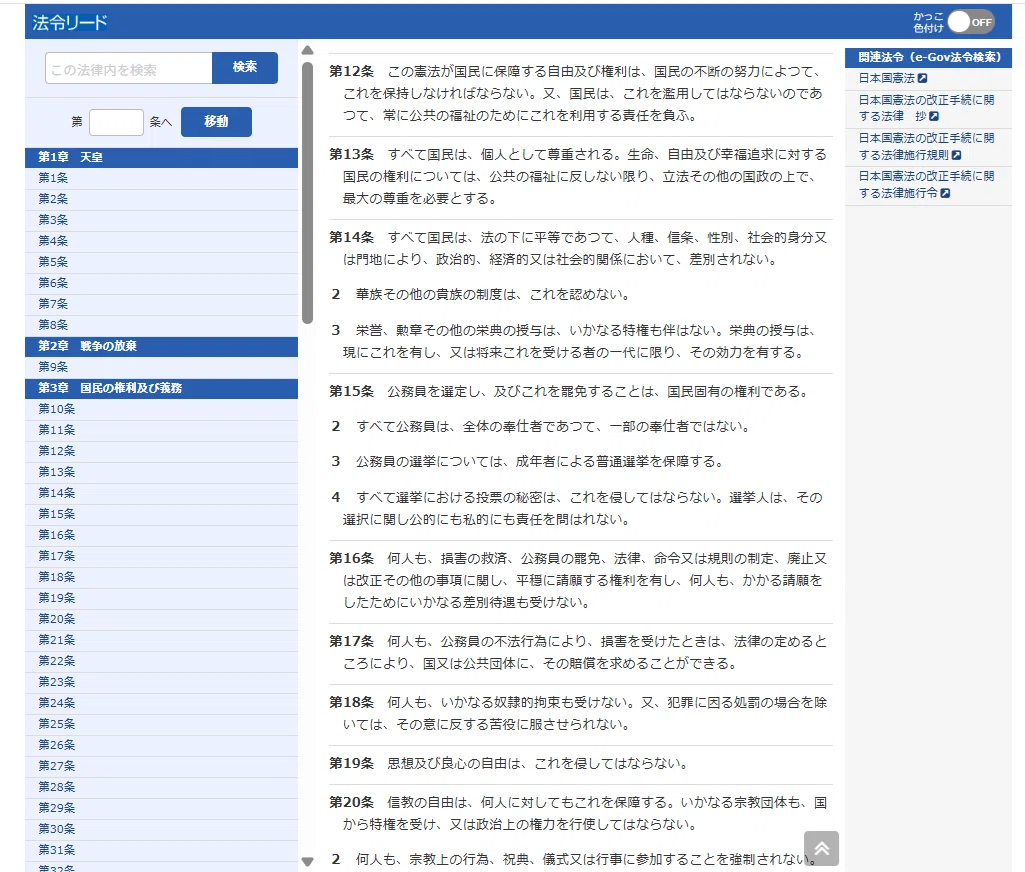Image resolution: width=1025 pixels, height=872 pixels.
Task: Jump to 第3条 in the sidebar
Action: coord(161,220)
